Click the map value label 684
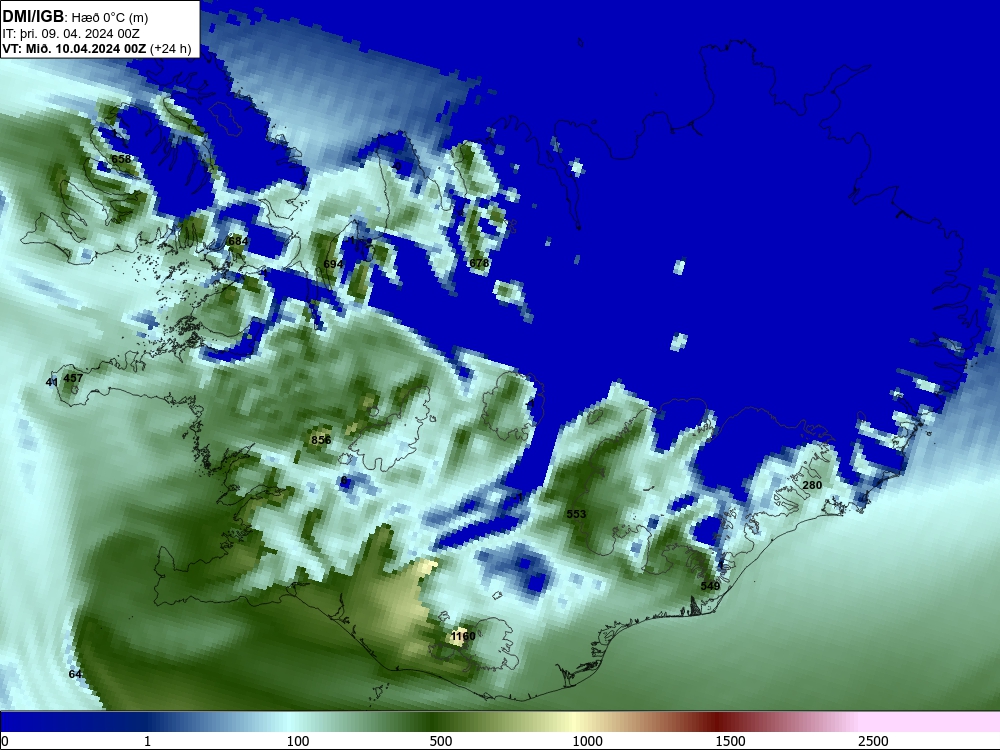The width and height of the screenshot is (1000, 750). coord(238,241)
